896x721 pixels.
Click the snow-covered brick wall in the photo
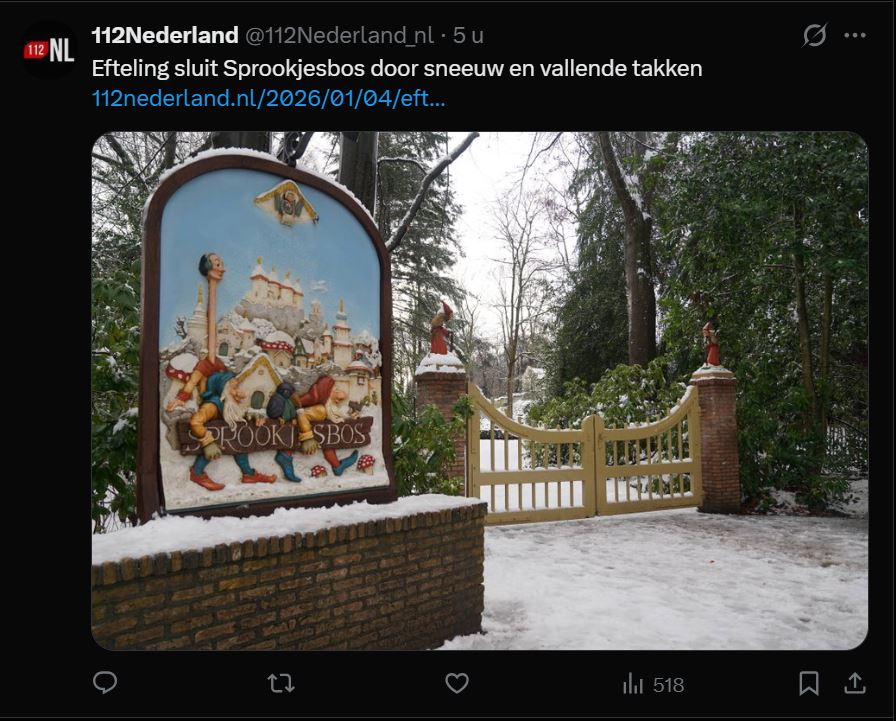(x=289, y=574)
